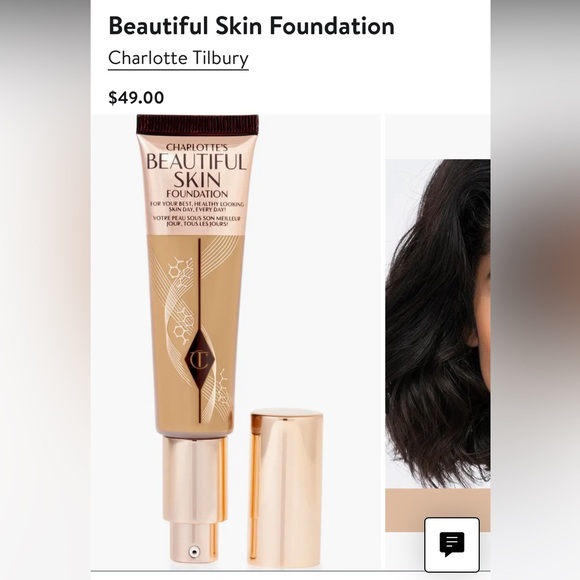Follow the Charlotte Tilbury brand link
Viewport: 580px width, 580px height.
pyautogui.click(x=178, y=58)
